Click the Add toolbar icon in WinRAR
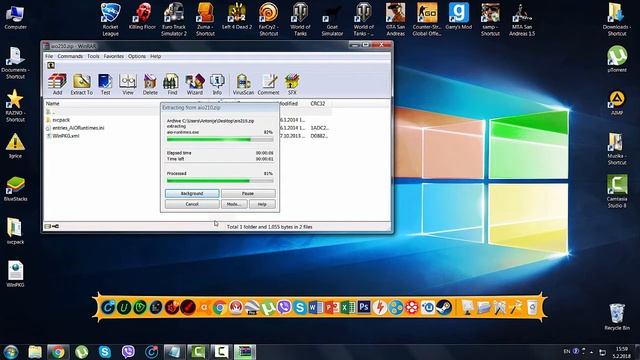This screenshot has width=640, height=360. (57, 84)
